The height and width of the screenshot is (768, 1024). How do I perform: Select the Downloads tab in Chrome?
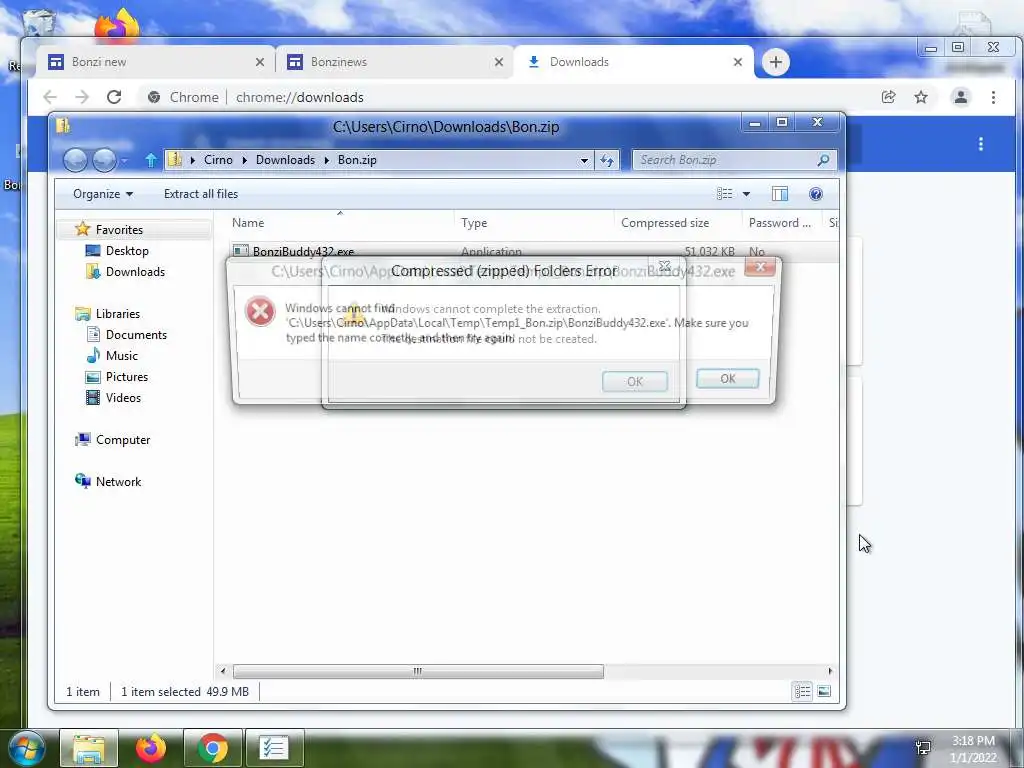[x=633, y=62]
